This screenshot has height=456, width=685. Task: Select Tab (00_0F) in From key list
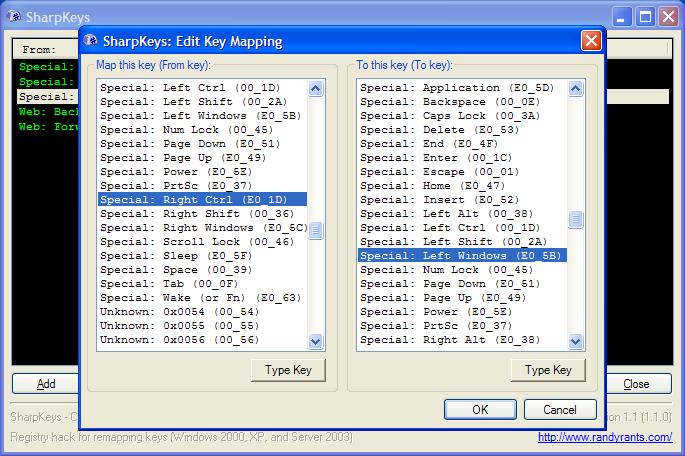point(202,283)
